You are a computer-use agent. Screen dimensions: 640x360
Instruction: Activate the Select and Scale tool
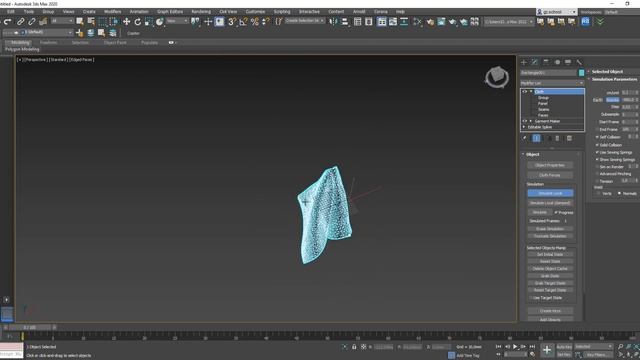click(149, 22)
